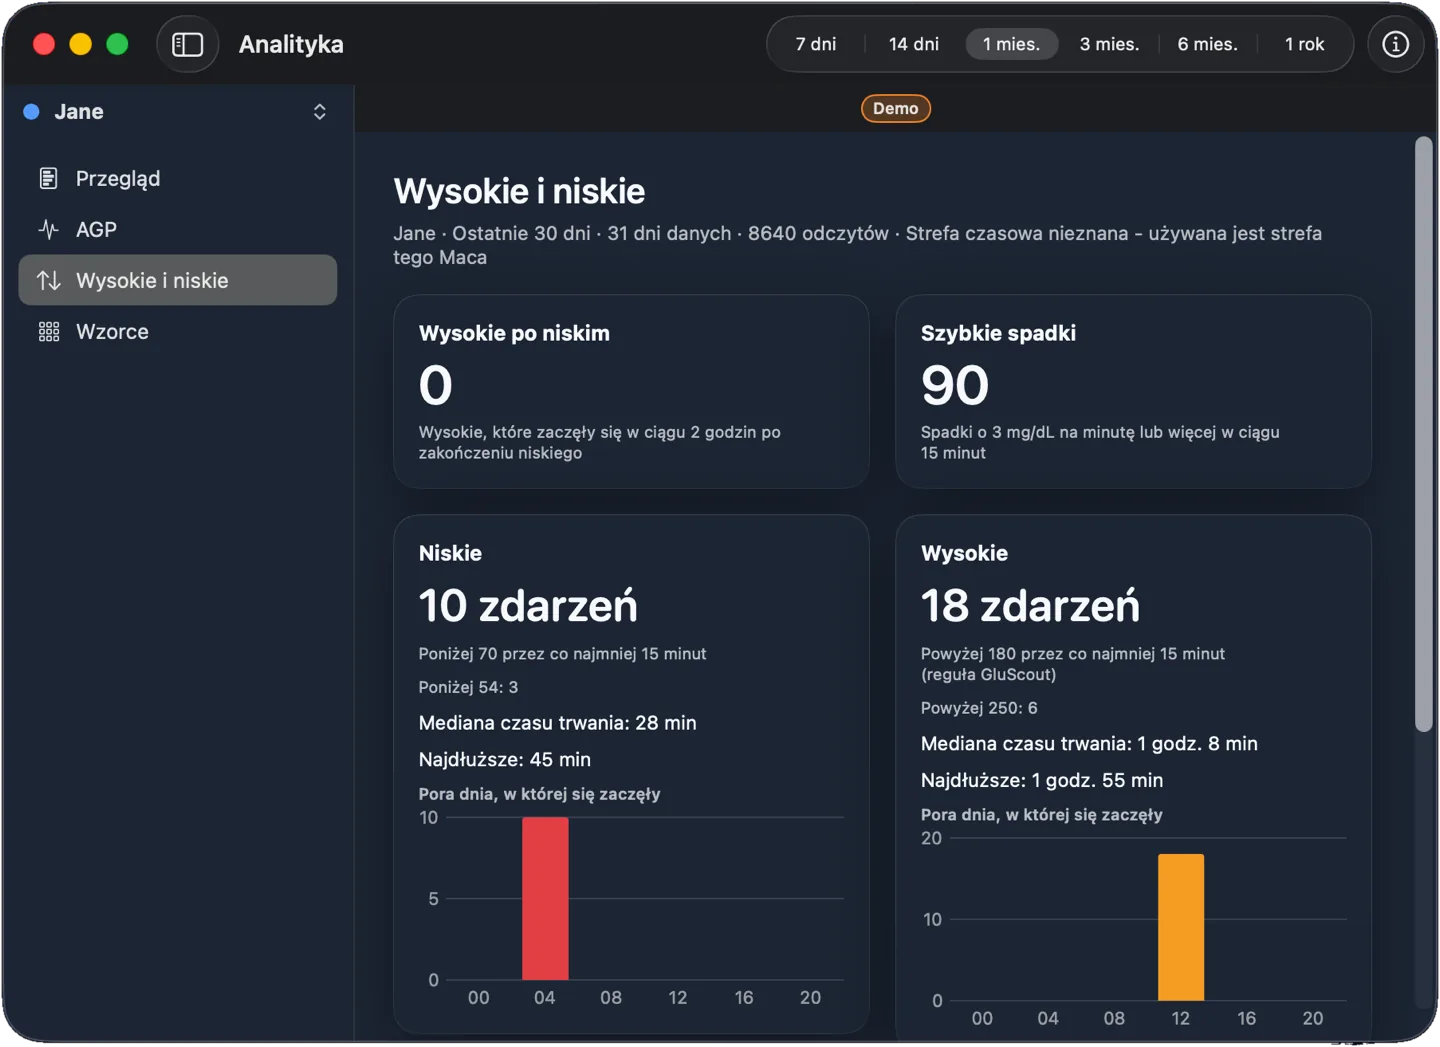Click Mediana czasu trwania: 1 godz. 8 min
This screenshot has height=1047, width=1440.
1089,743
